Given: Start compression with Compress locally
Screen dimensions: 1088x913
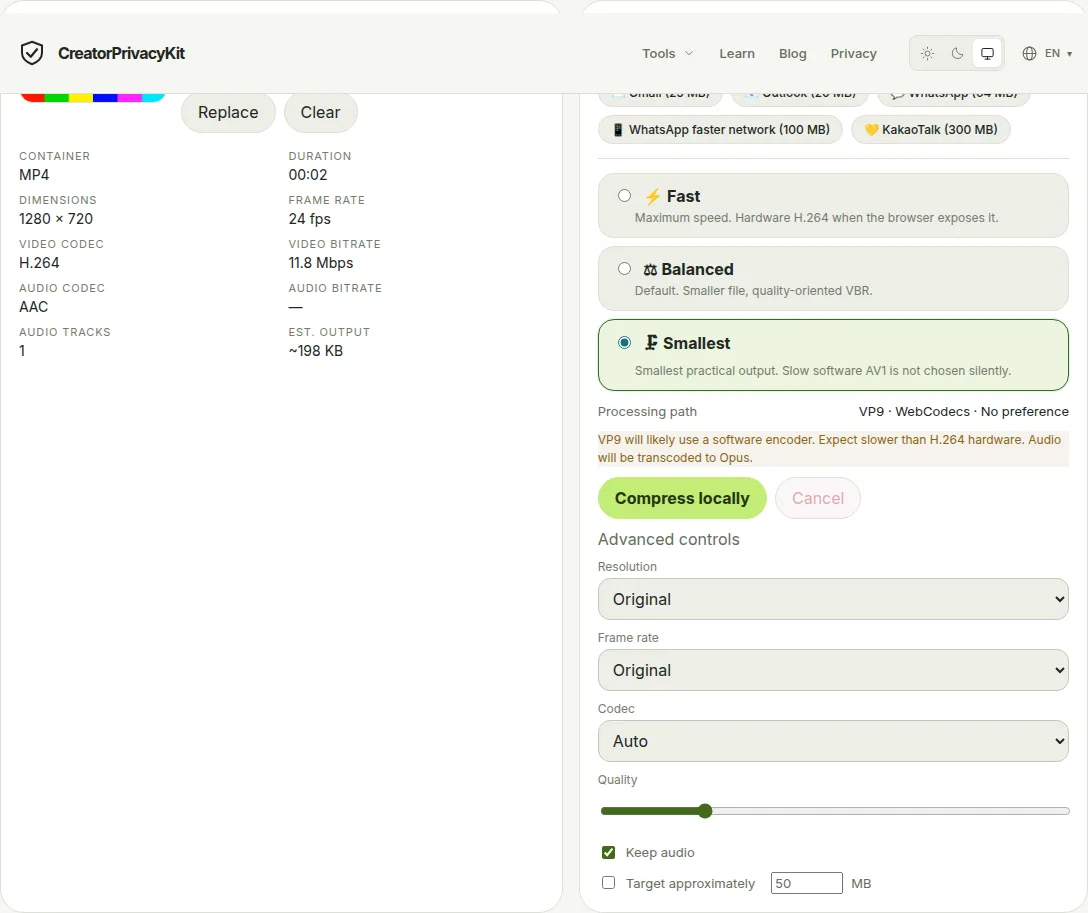Looking at the screenshot, I should (682, 498).
